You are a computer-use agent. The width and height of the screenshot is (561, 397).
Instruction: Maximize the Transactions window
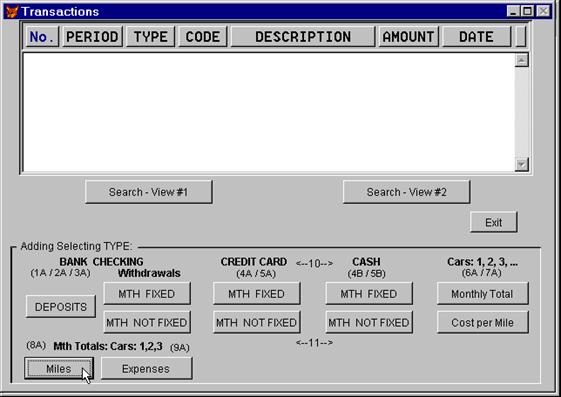coord(527,11)
